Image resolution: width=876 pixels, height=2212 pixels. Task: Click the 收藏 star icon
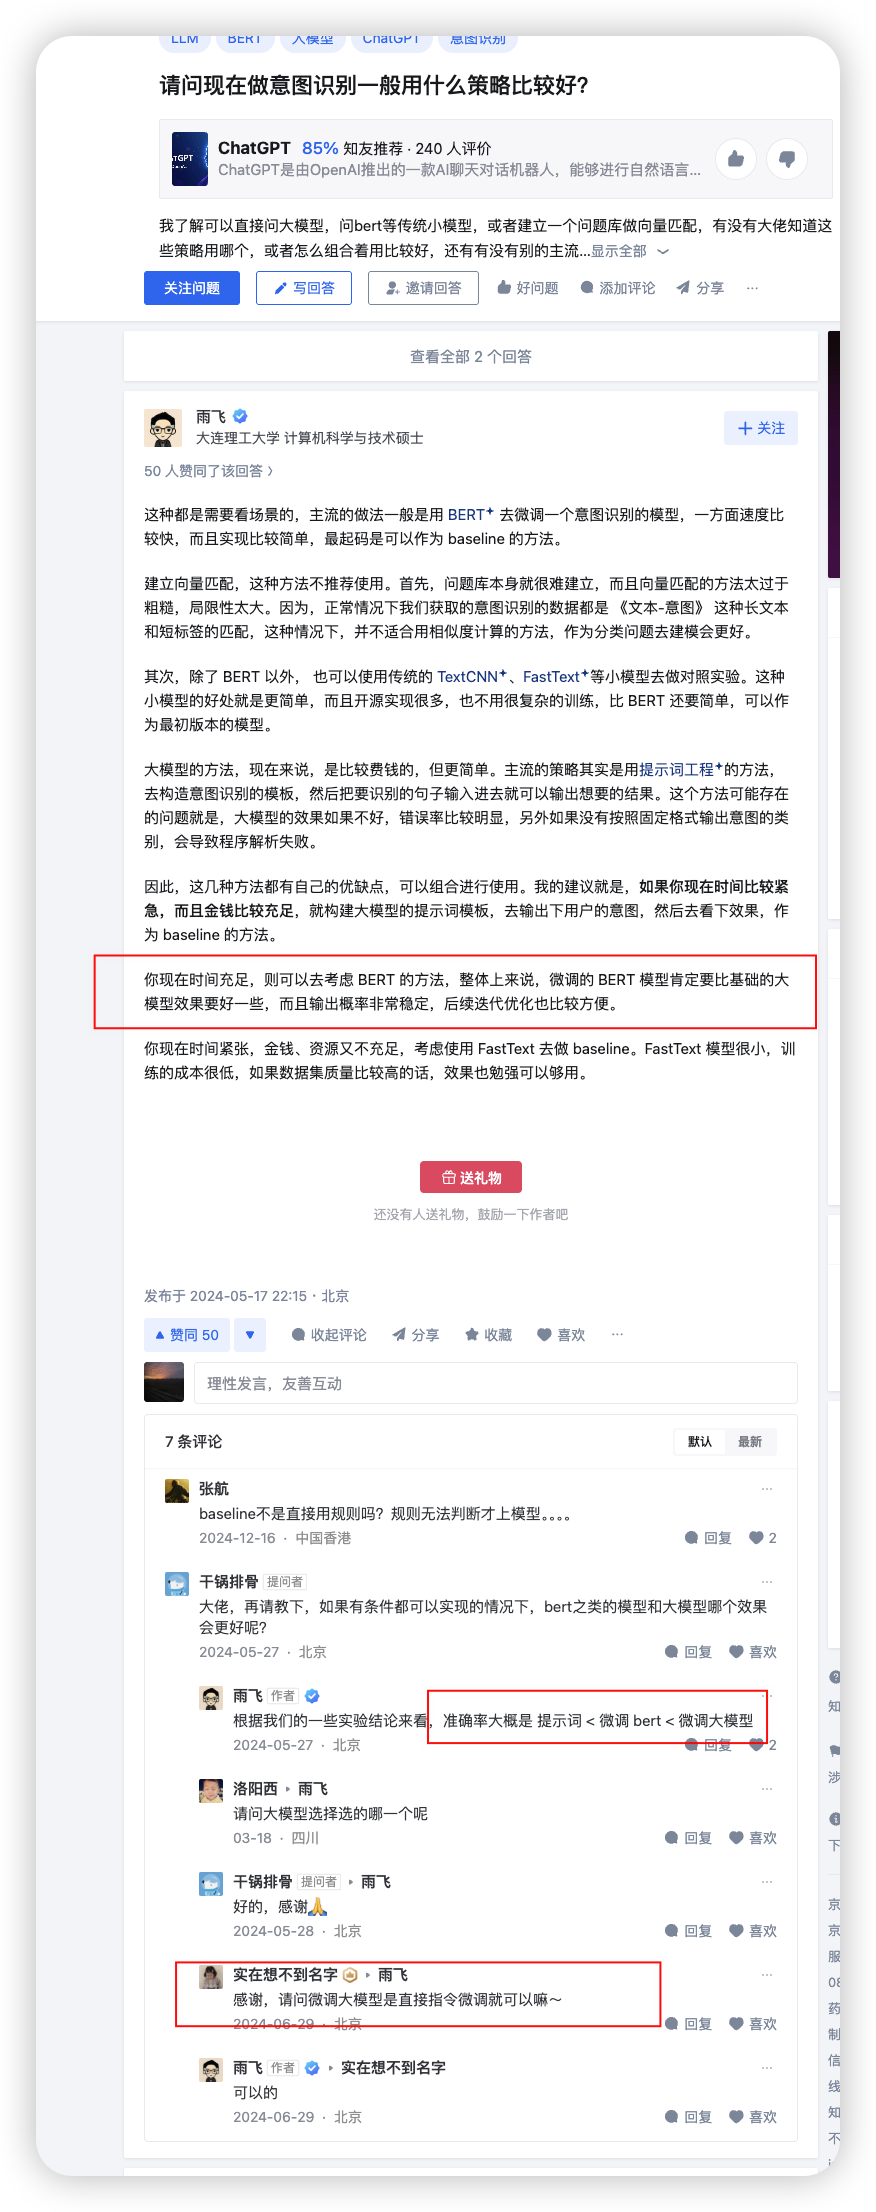point(472,1335)
